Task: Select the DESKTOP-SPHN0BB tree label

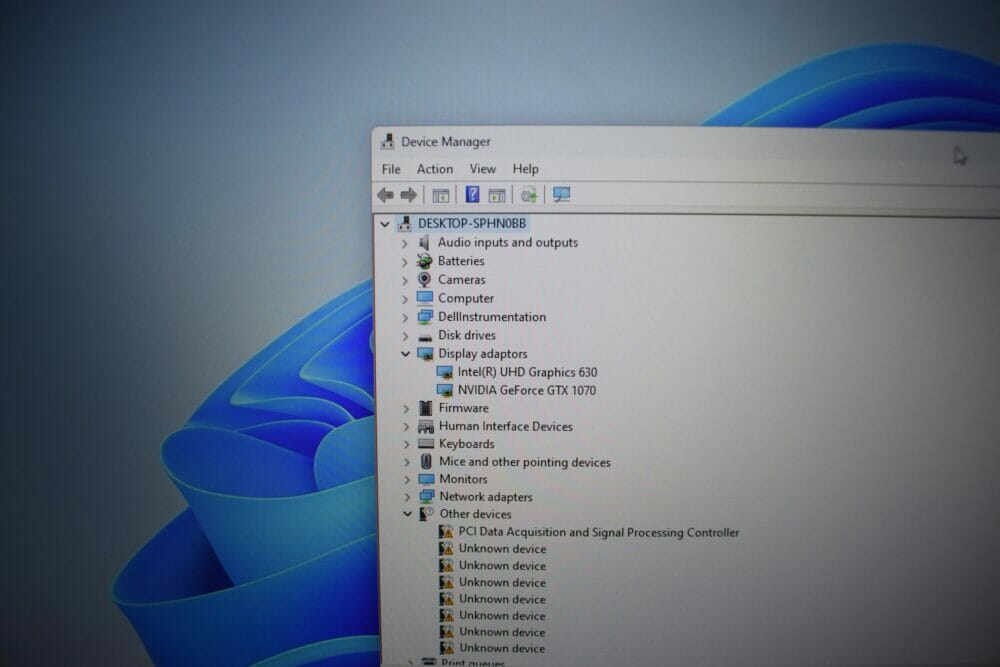Action: (x=472, y=223)
